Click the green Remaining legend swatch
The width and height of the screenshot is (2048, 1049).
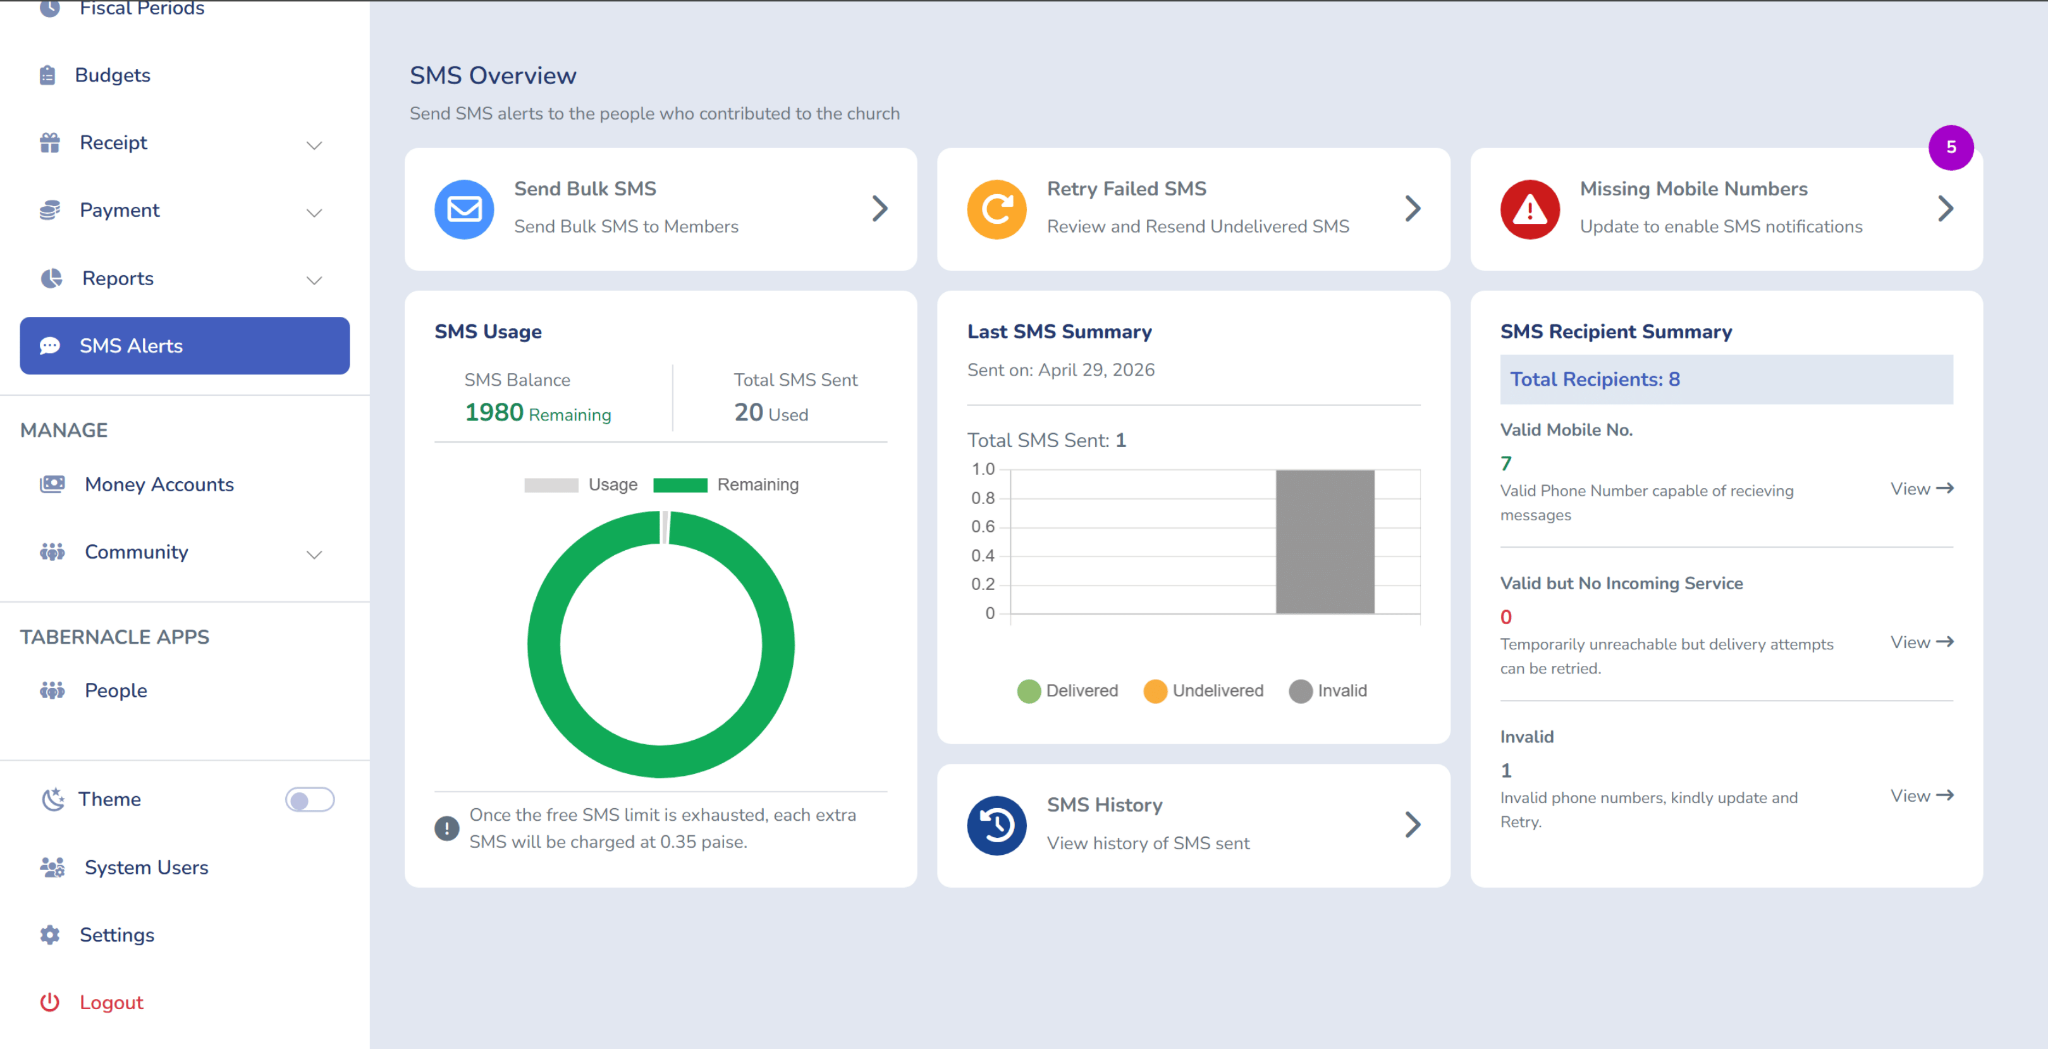[680, 485]
